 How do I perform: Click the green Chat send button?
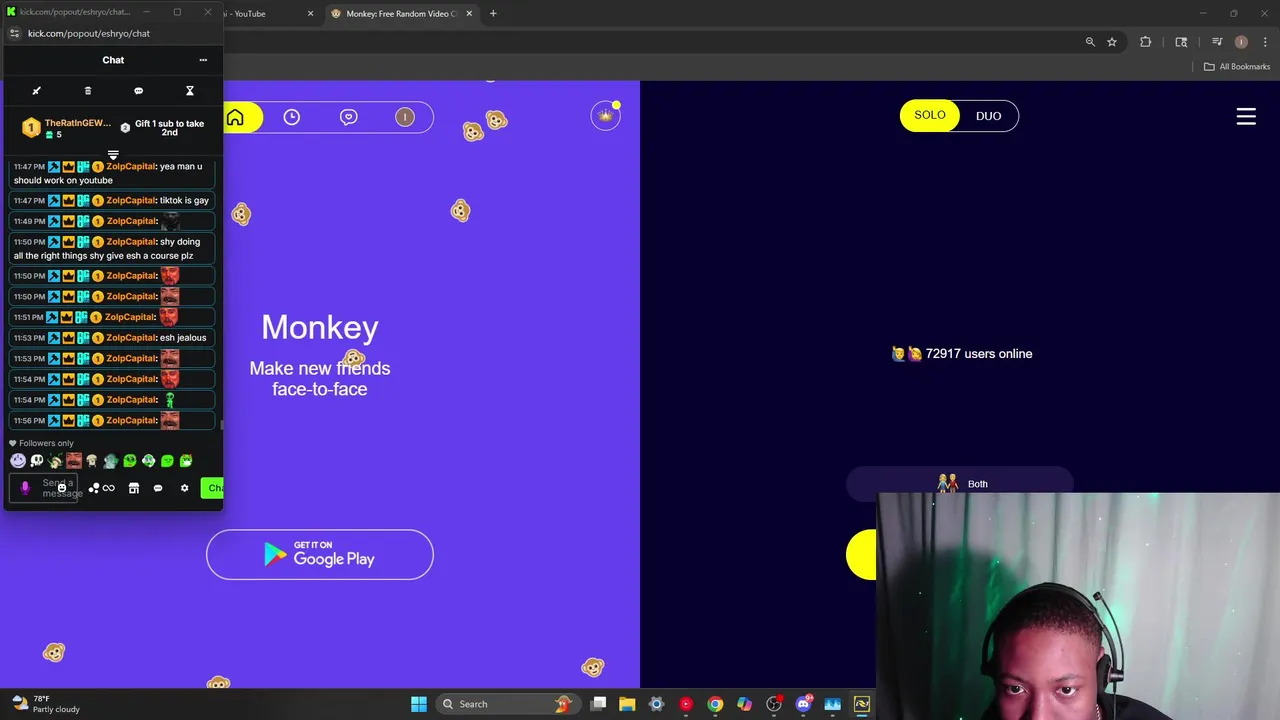tap(212, 488)
